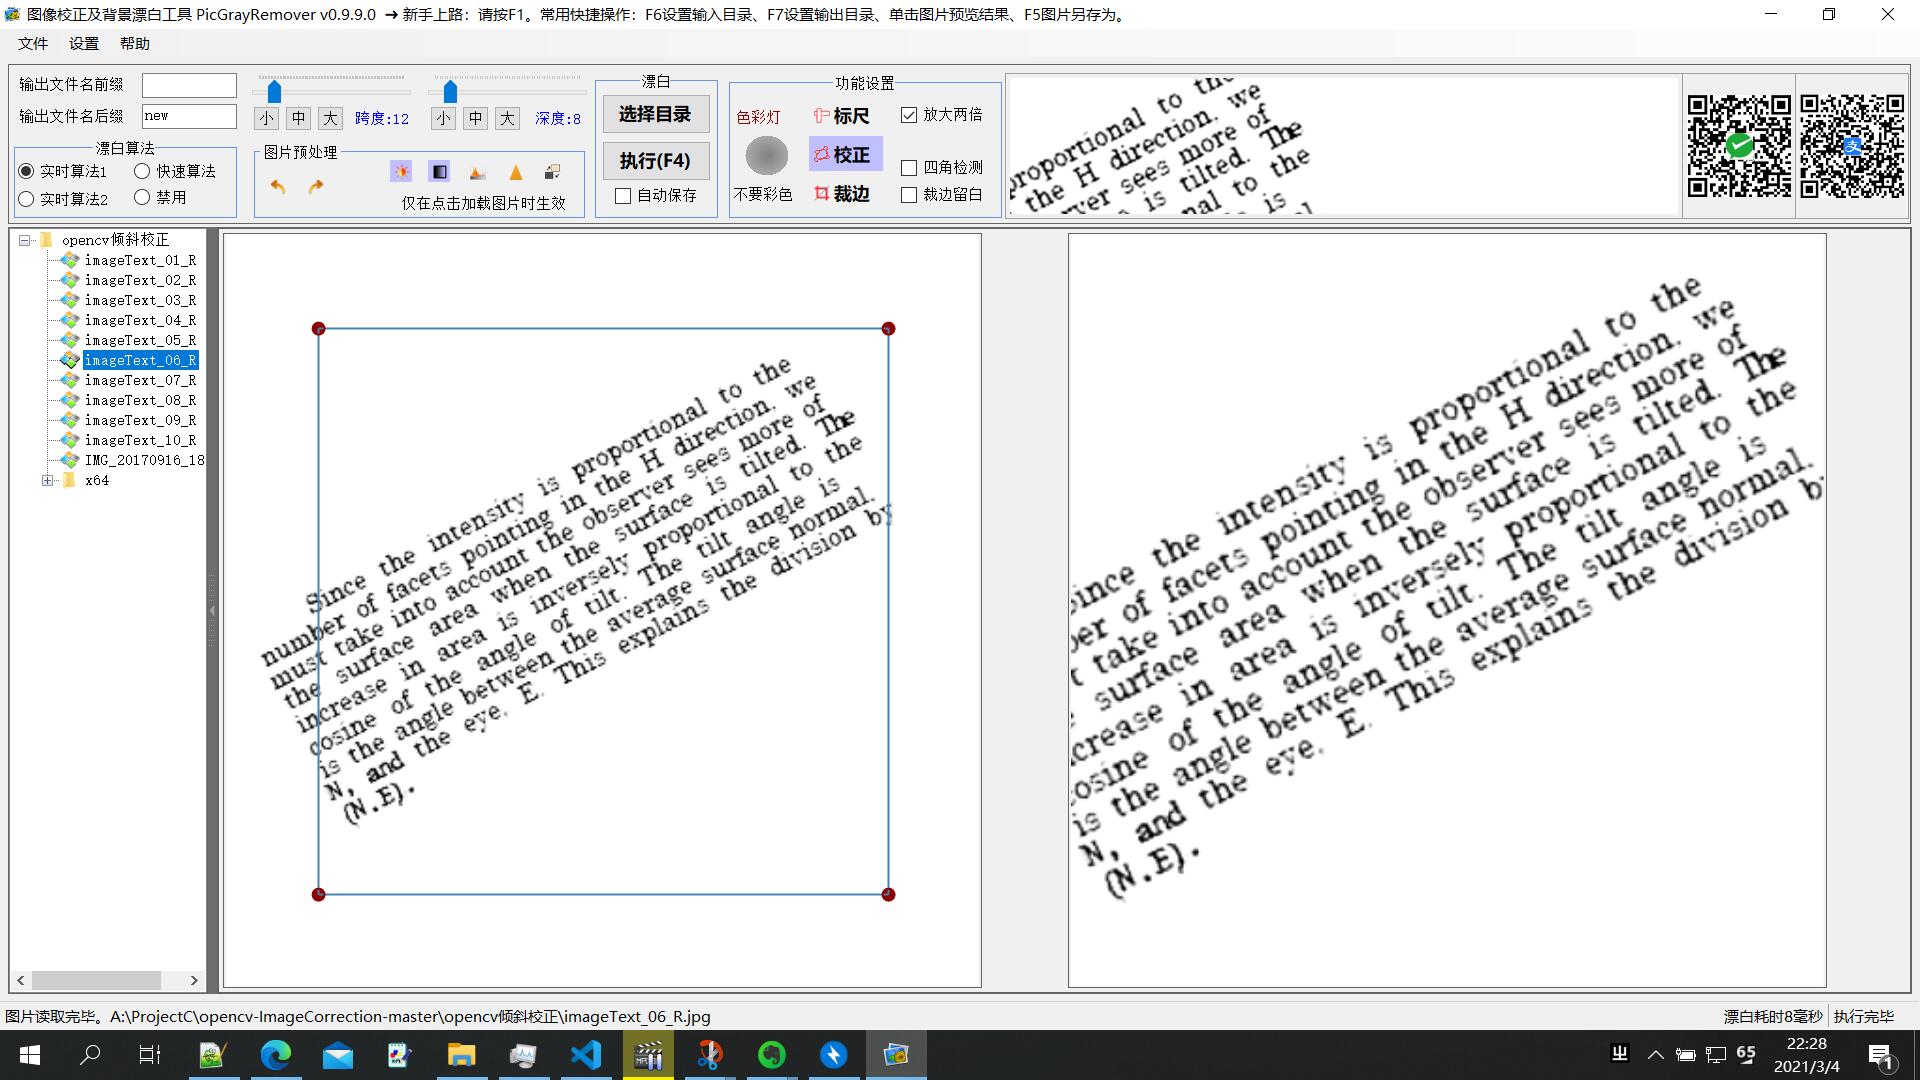This screenshot has height=1080, width=1920.
Task: Click the rotate right arrow icon
Action: pos(316,186)
